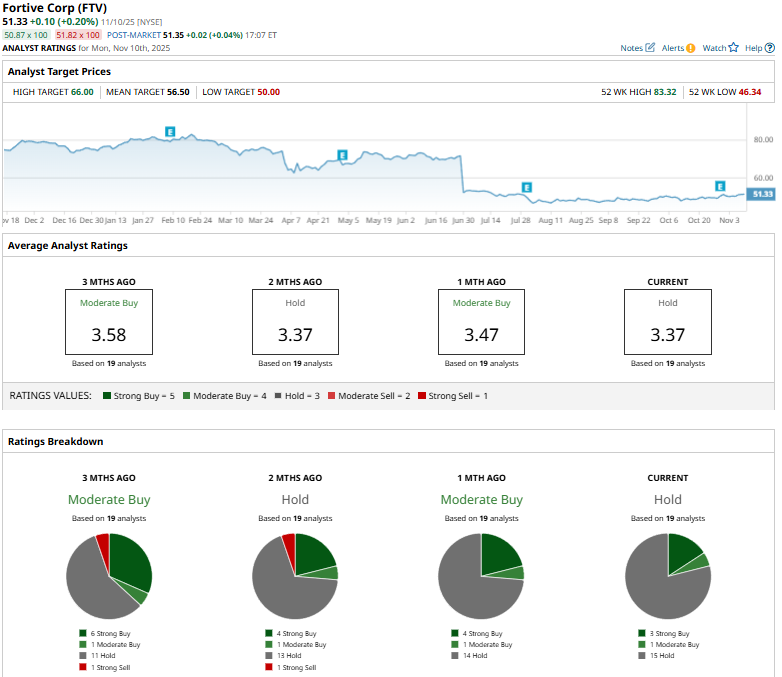The width and height of the screenshot is (782, 677).
Task: Click the CURRENT ratings pie chart
Action: (x=668, y=576)
